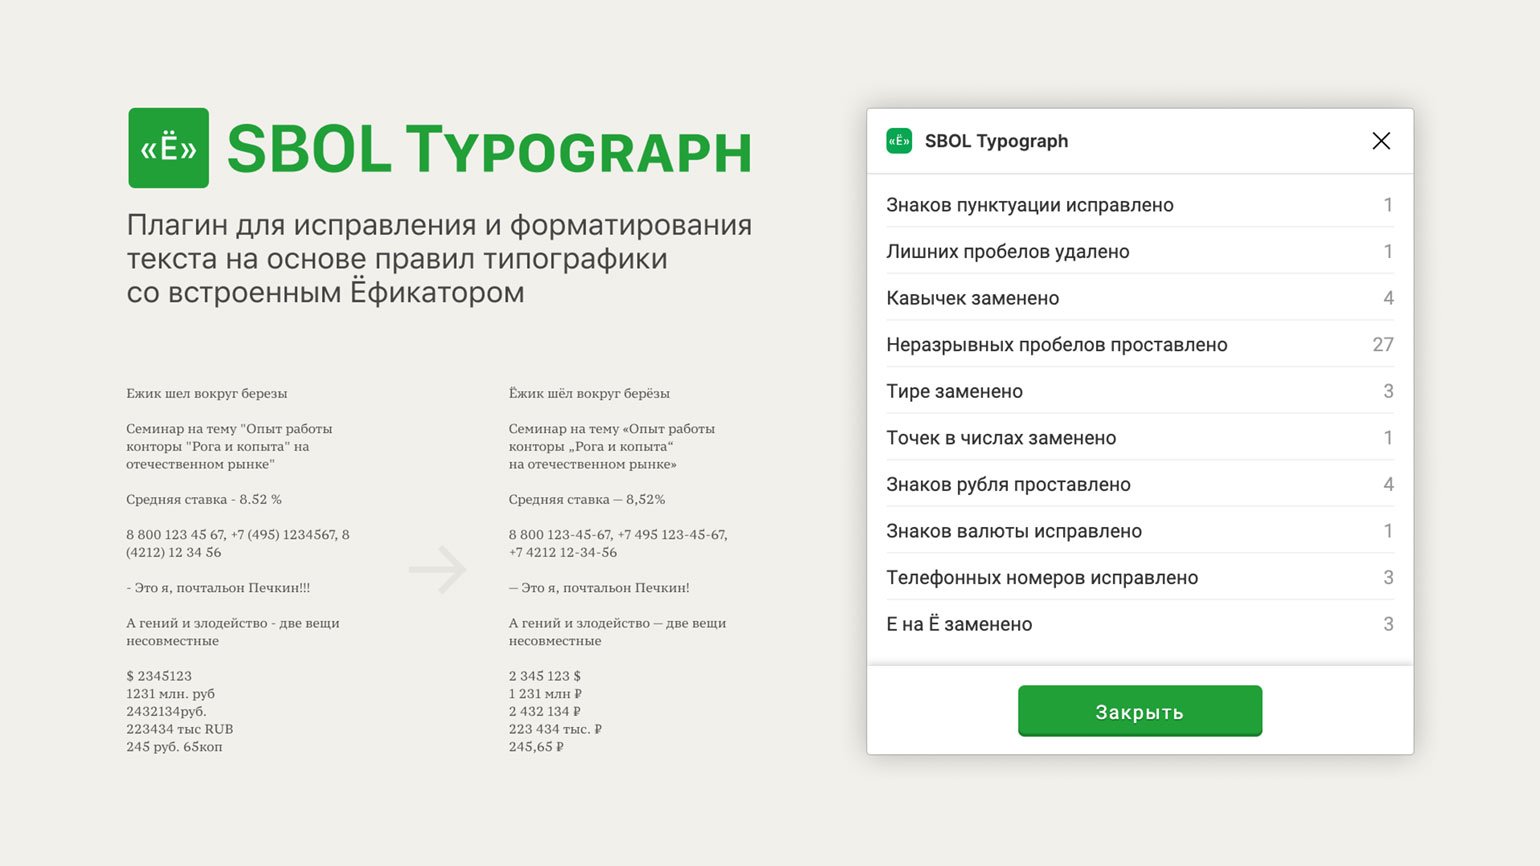The height and width of the screenshot is (866, 1540).
Task: Select the row 'Точек в числах заменено'
Action: (x=1140, y=437)
